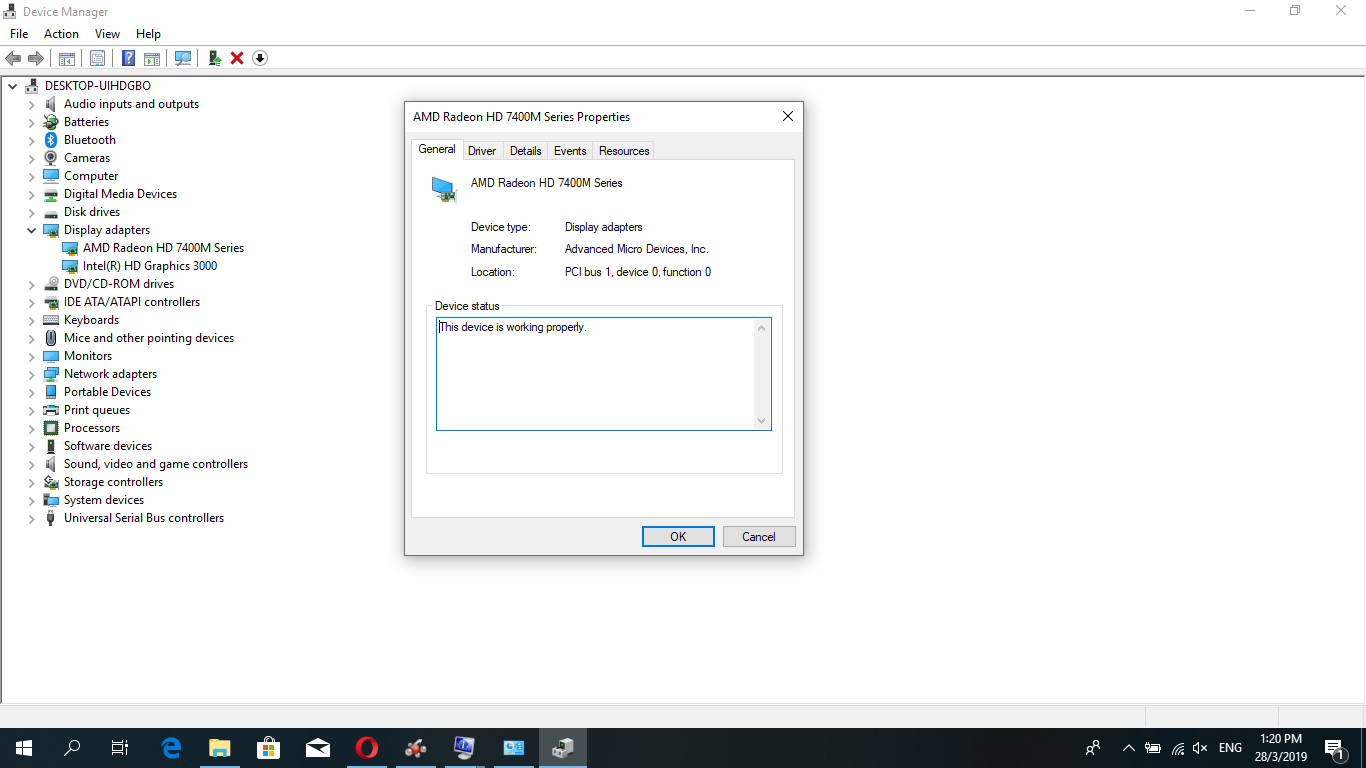Select AMD Radeon HD 7400M Series in tree
The width and height of the screenshot is (1366, 768).
click(163, 248)
